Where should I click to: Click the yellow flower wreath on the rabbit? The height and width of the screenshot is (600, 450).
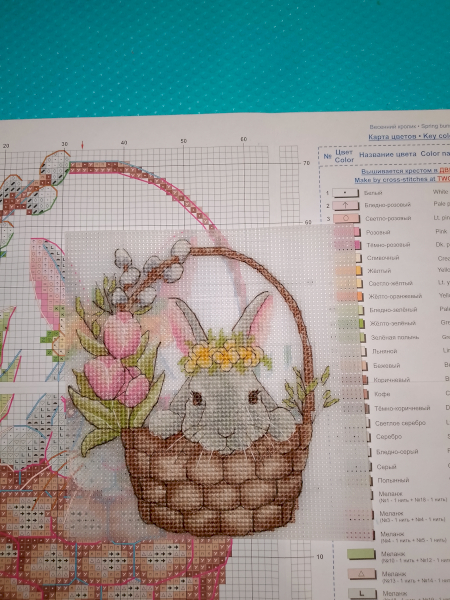tap(225, 356)
